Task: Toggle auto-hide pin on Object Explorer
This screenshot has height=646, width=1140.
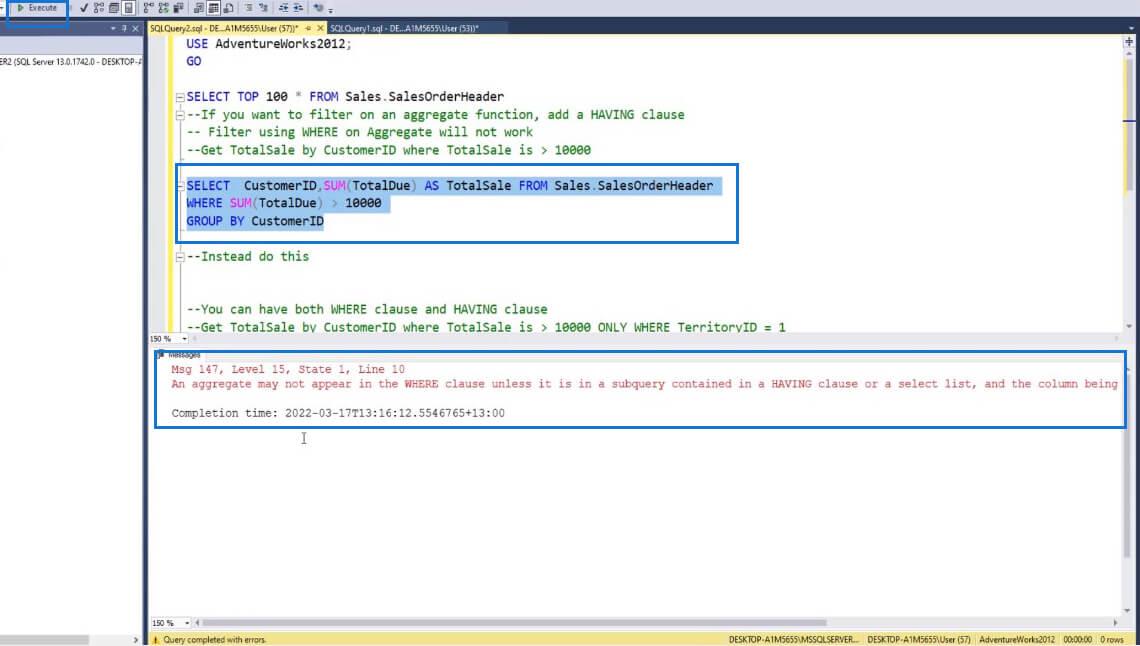Action: pos(124,28)
